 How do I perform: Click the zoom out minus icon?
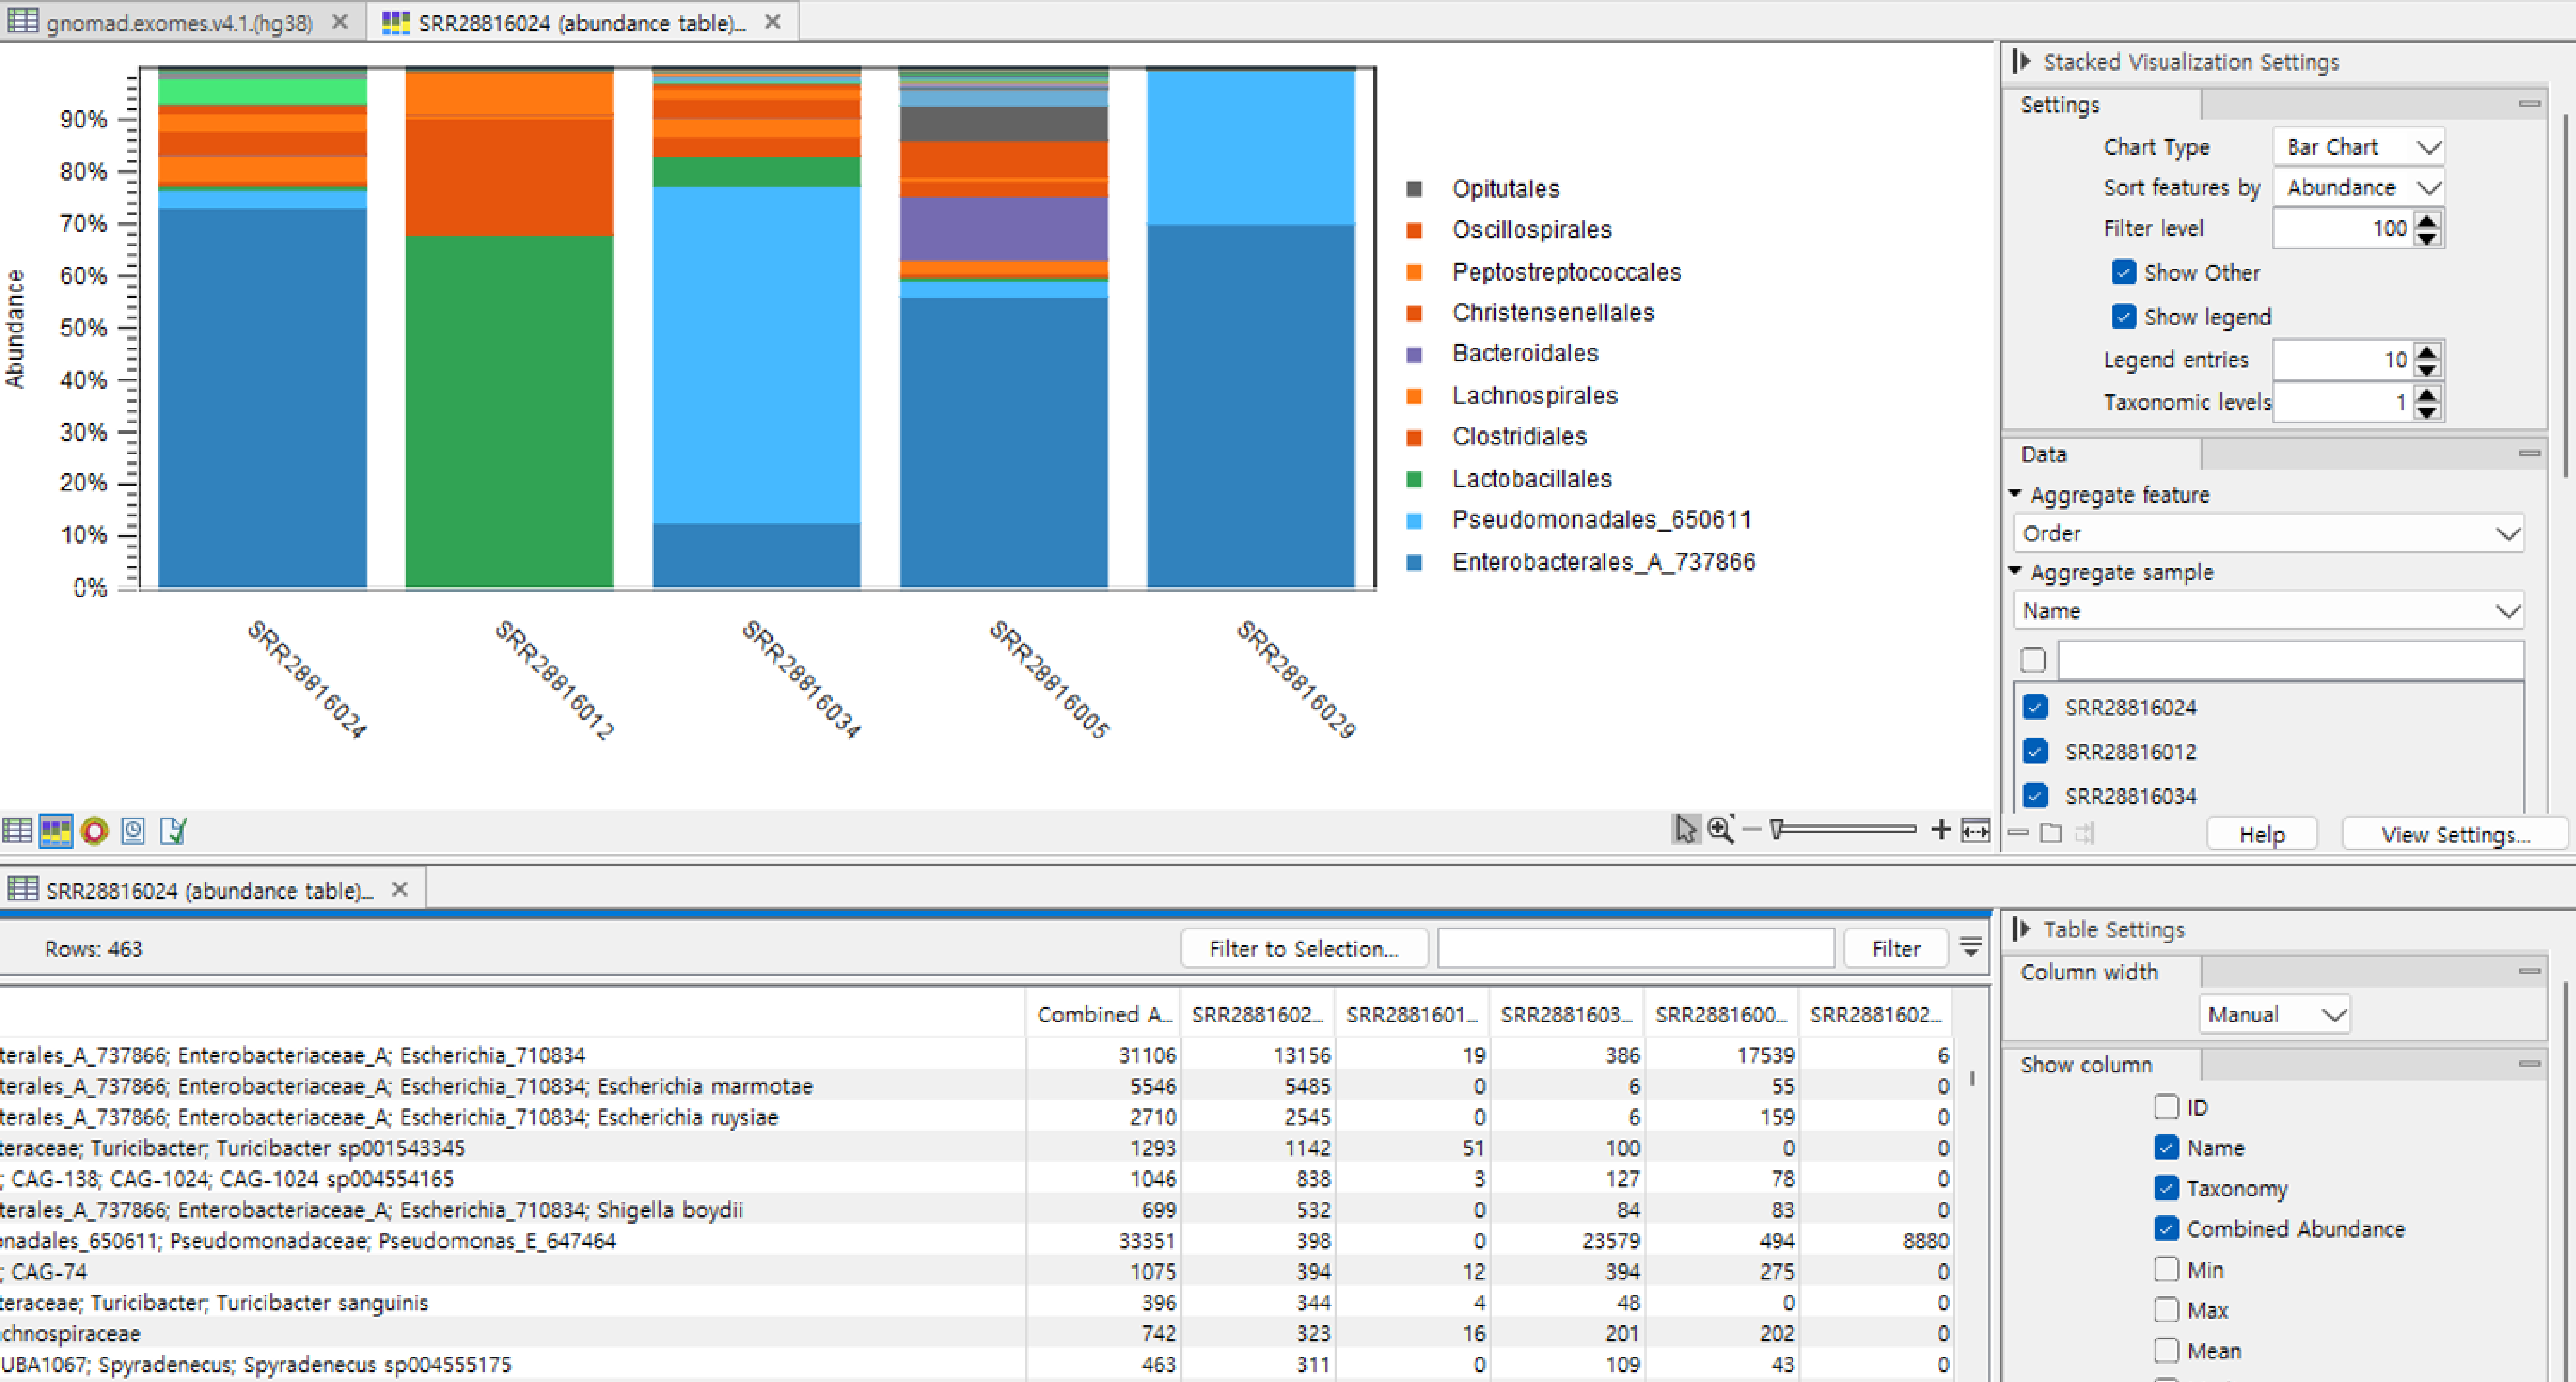pyautogui.click(x=1751, y=829)
